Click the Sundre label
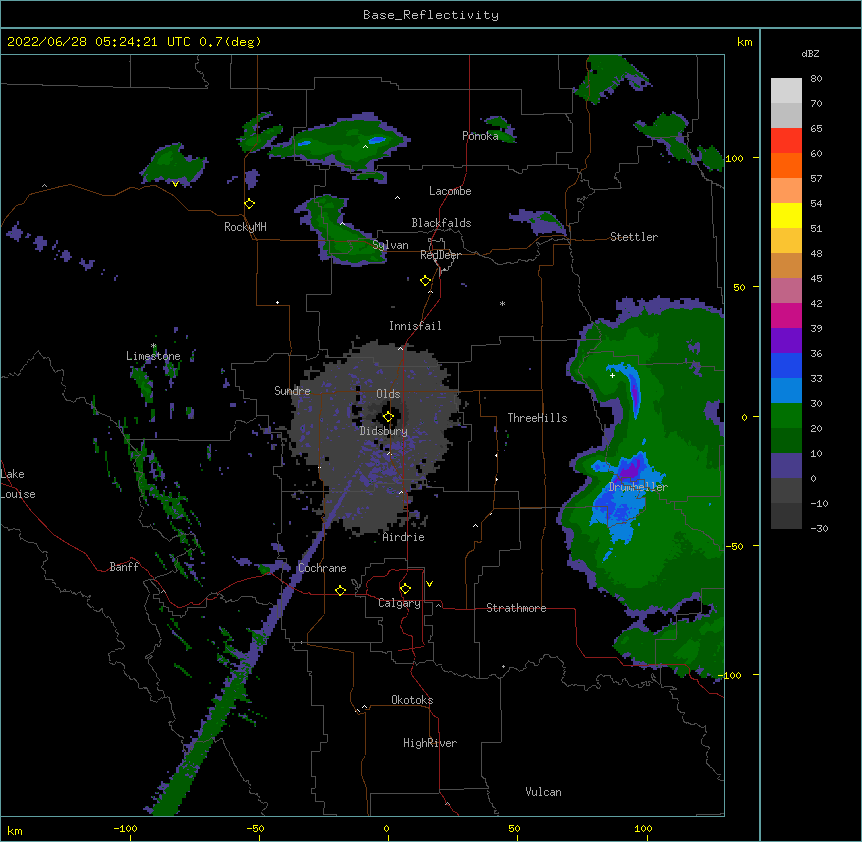862x842 pixels. pos(292,391)
